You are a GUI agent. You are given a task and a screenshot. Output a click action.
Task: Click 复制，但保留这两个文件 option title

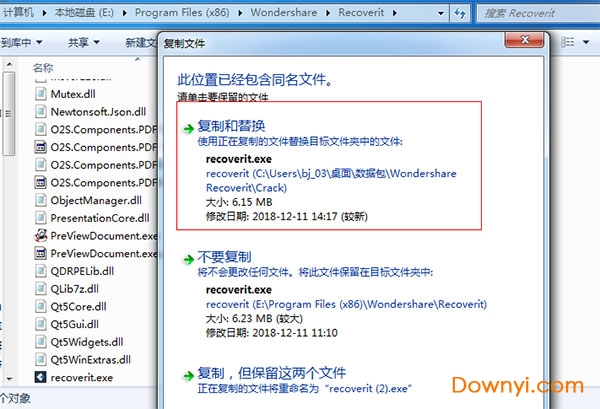[272, 373]
